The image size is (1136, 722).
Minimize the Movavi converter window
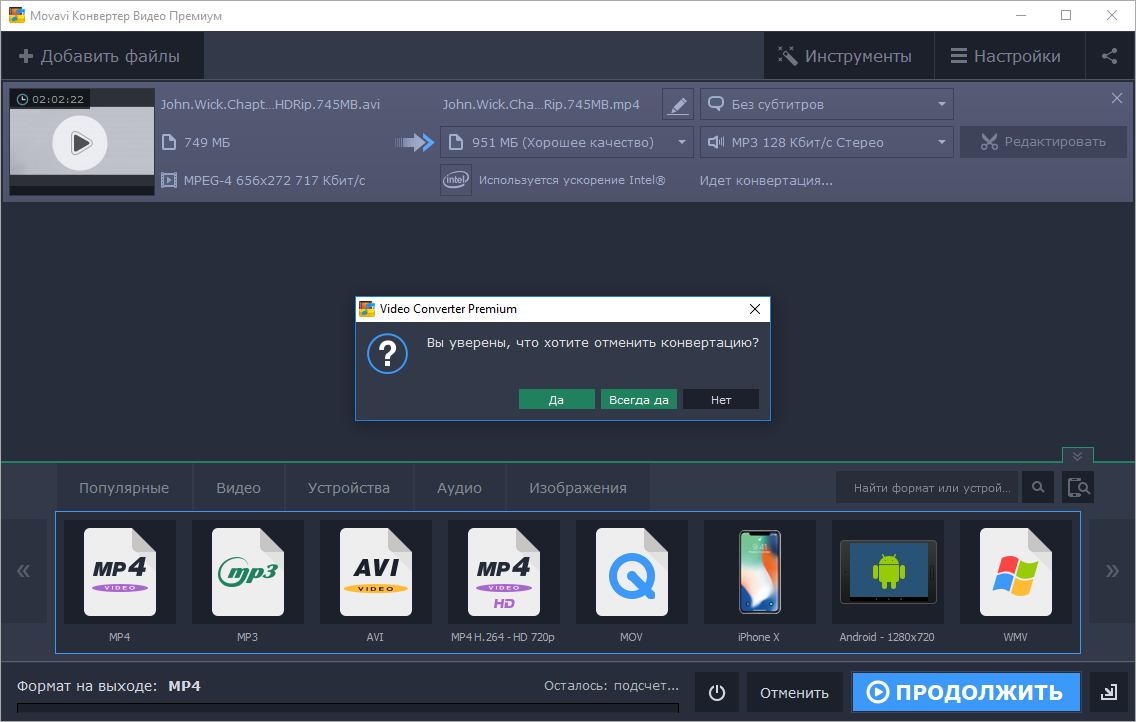coord(1021,15)
